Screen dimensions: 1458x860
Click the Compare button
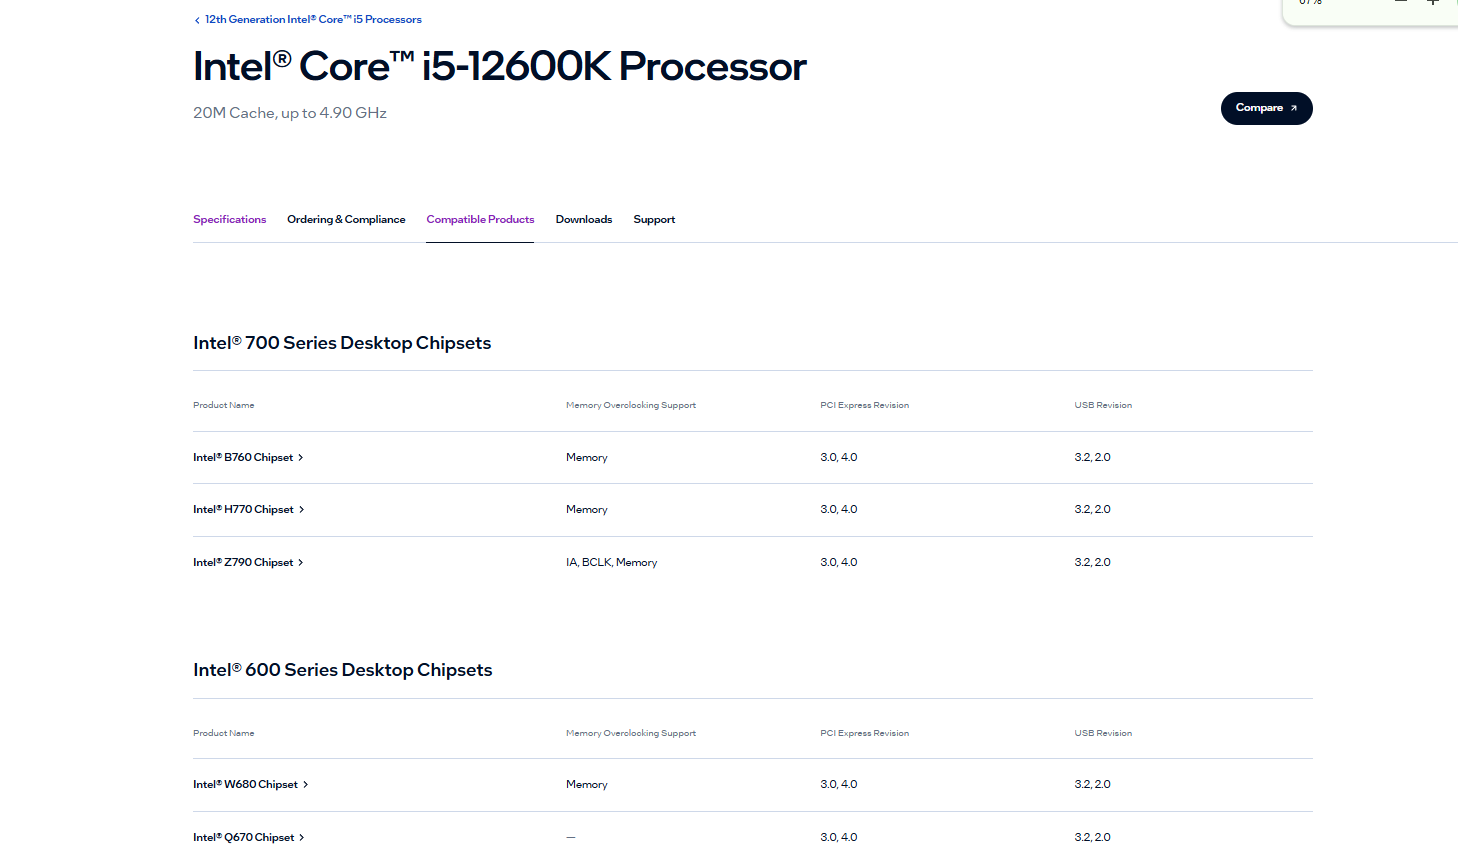(x=1266, y=108)
